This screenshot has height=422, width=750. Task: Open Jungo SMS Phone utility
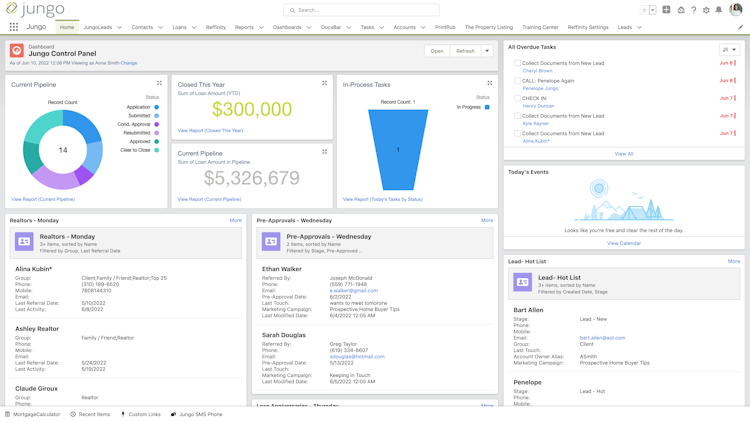197,414
